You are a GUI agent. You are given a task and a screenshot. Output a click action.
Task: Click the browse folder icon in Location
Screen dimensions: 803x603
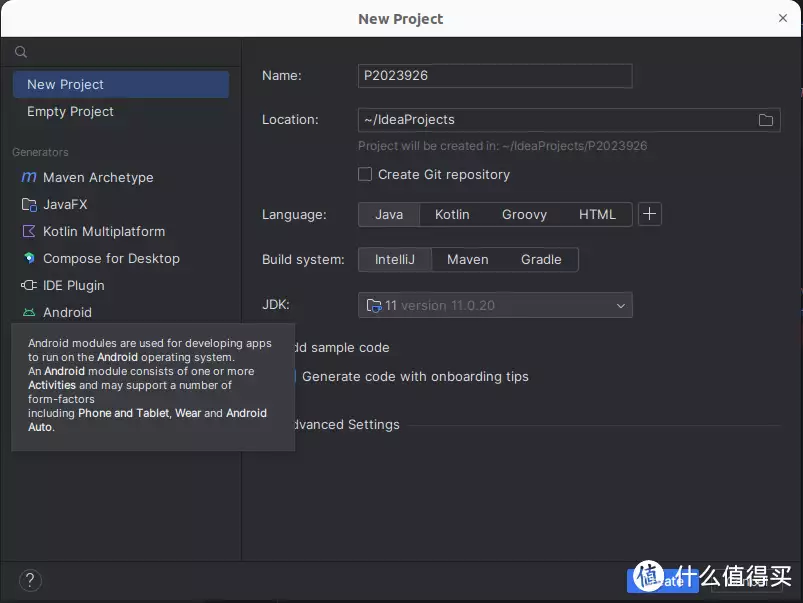[x=766, y=120]
